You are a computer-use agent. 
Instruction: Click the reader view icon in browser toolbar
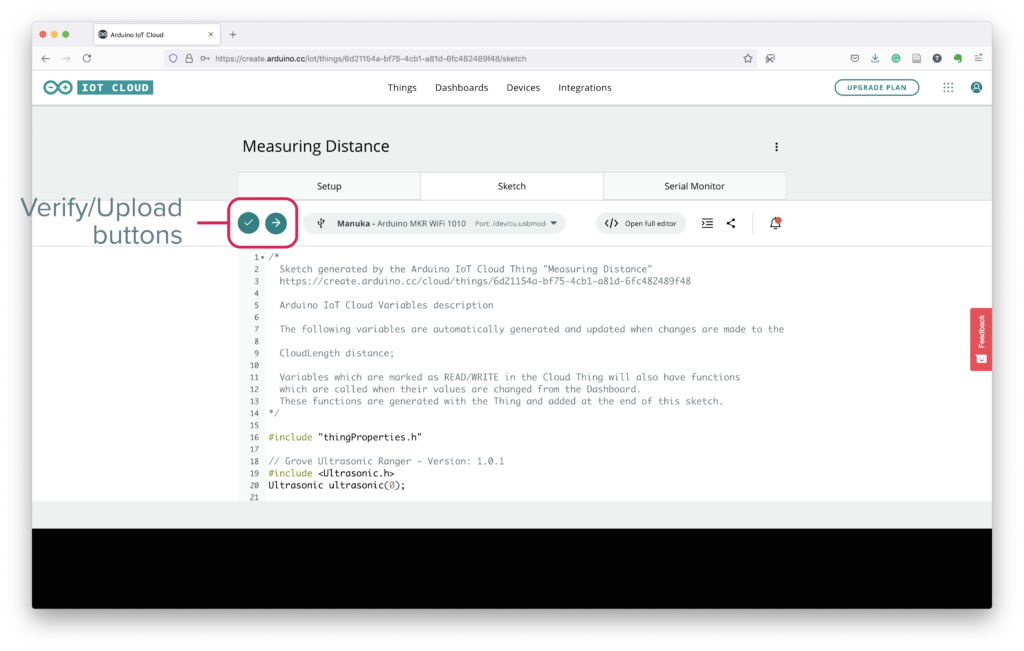click(916, 58)
